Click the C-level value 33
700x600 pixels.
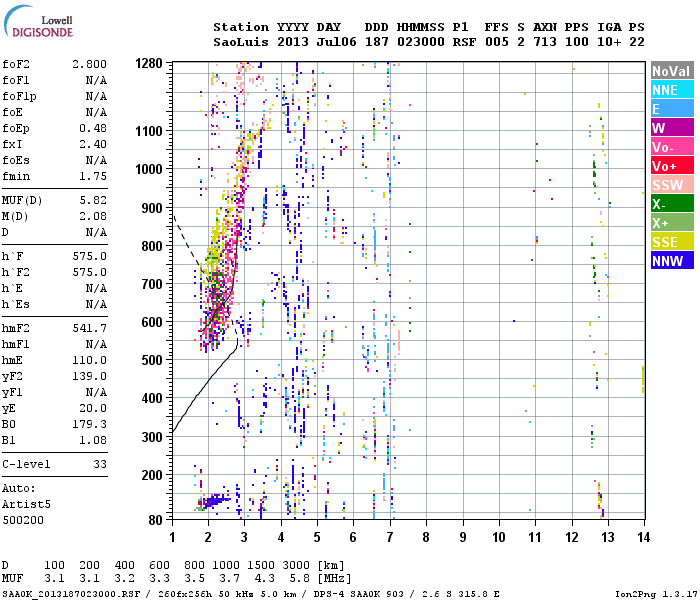pyautogui.click(x=100, y=464)
